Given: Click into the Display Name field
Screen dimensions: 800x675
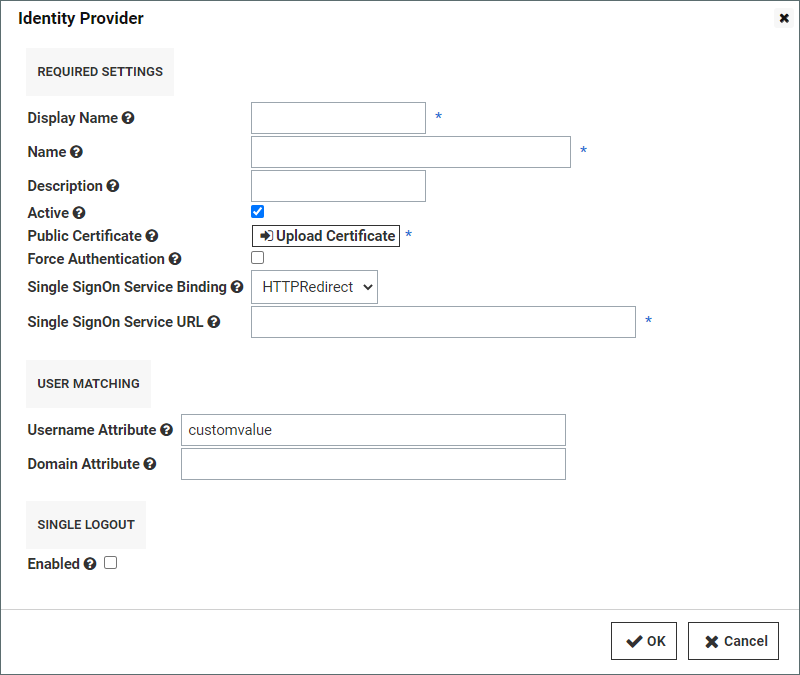Looking at the screenshot, I should pyautogui.click(x=338, y=118).
